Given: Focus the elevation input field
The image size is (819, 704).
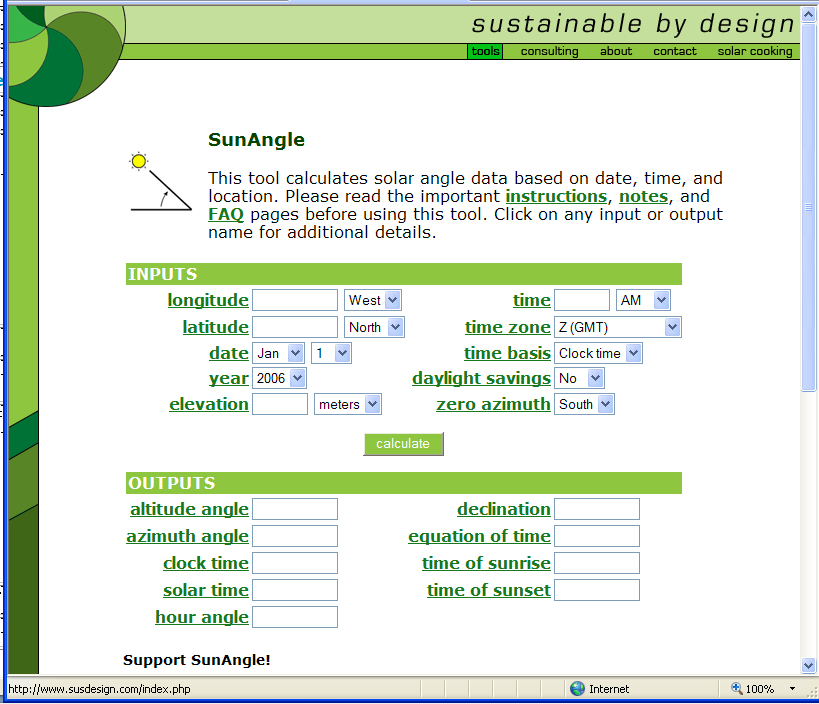Looking at the screenshot, I should pyautogui.click(x=280, y=404).
